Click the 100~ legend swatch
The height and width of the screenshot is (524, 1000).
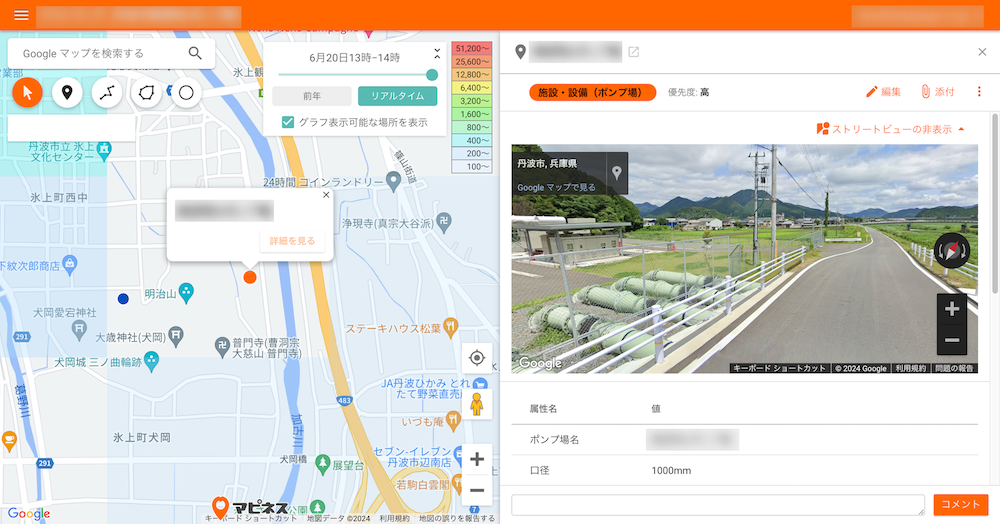pos(472,166)
